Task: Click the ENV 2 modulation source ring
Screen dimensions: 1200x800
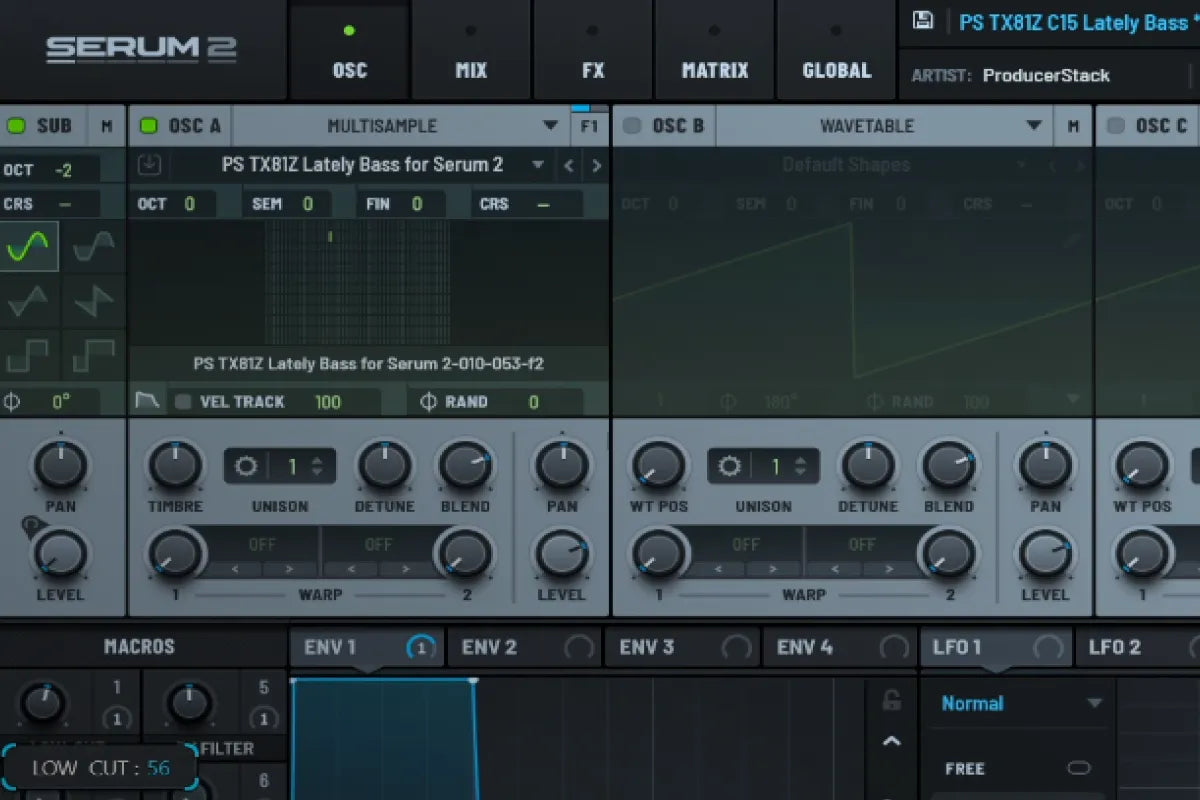Action: (x=579, y=648)
